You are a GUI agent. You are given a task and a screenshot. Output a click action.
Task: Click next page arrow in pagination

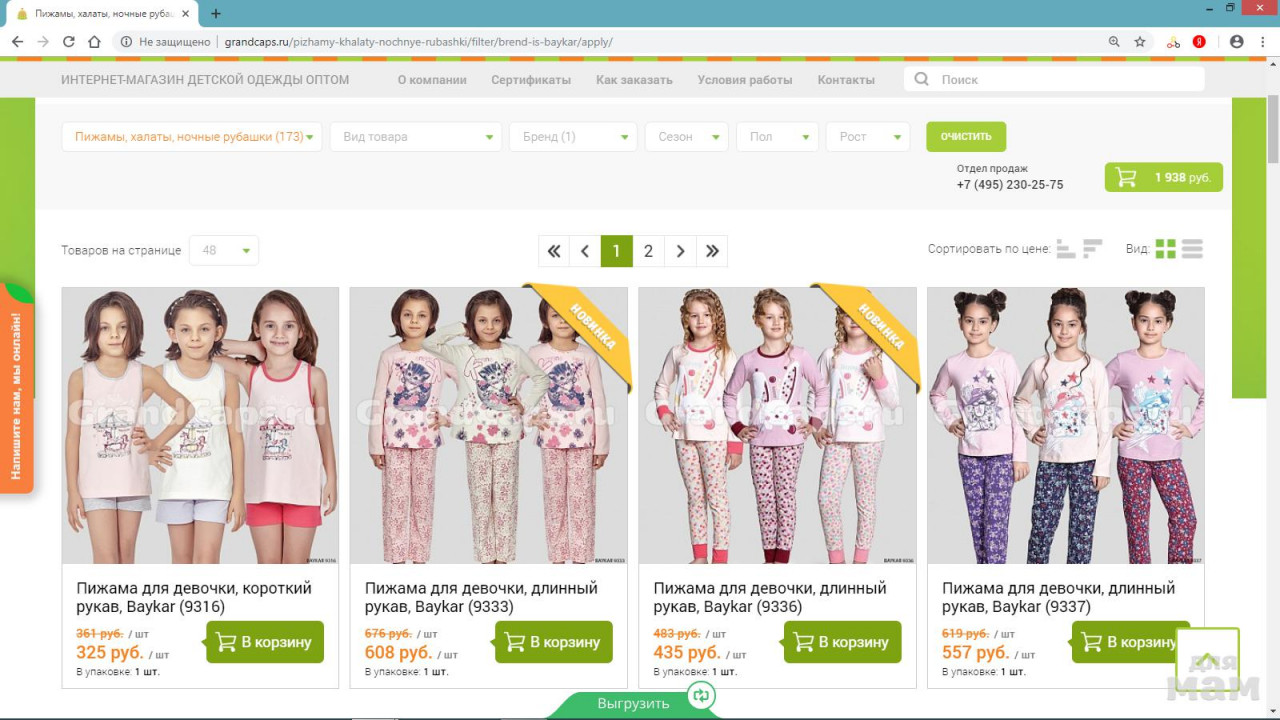tap(680, 251)
